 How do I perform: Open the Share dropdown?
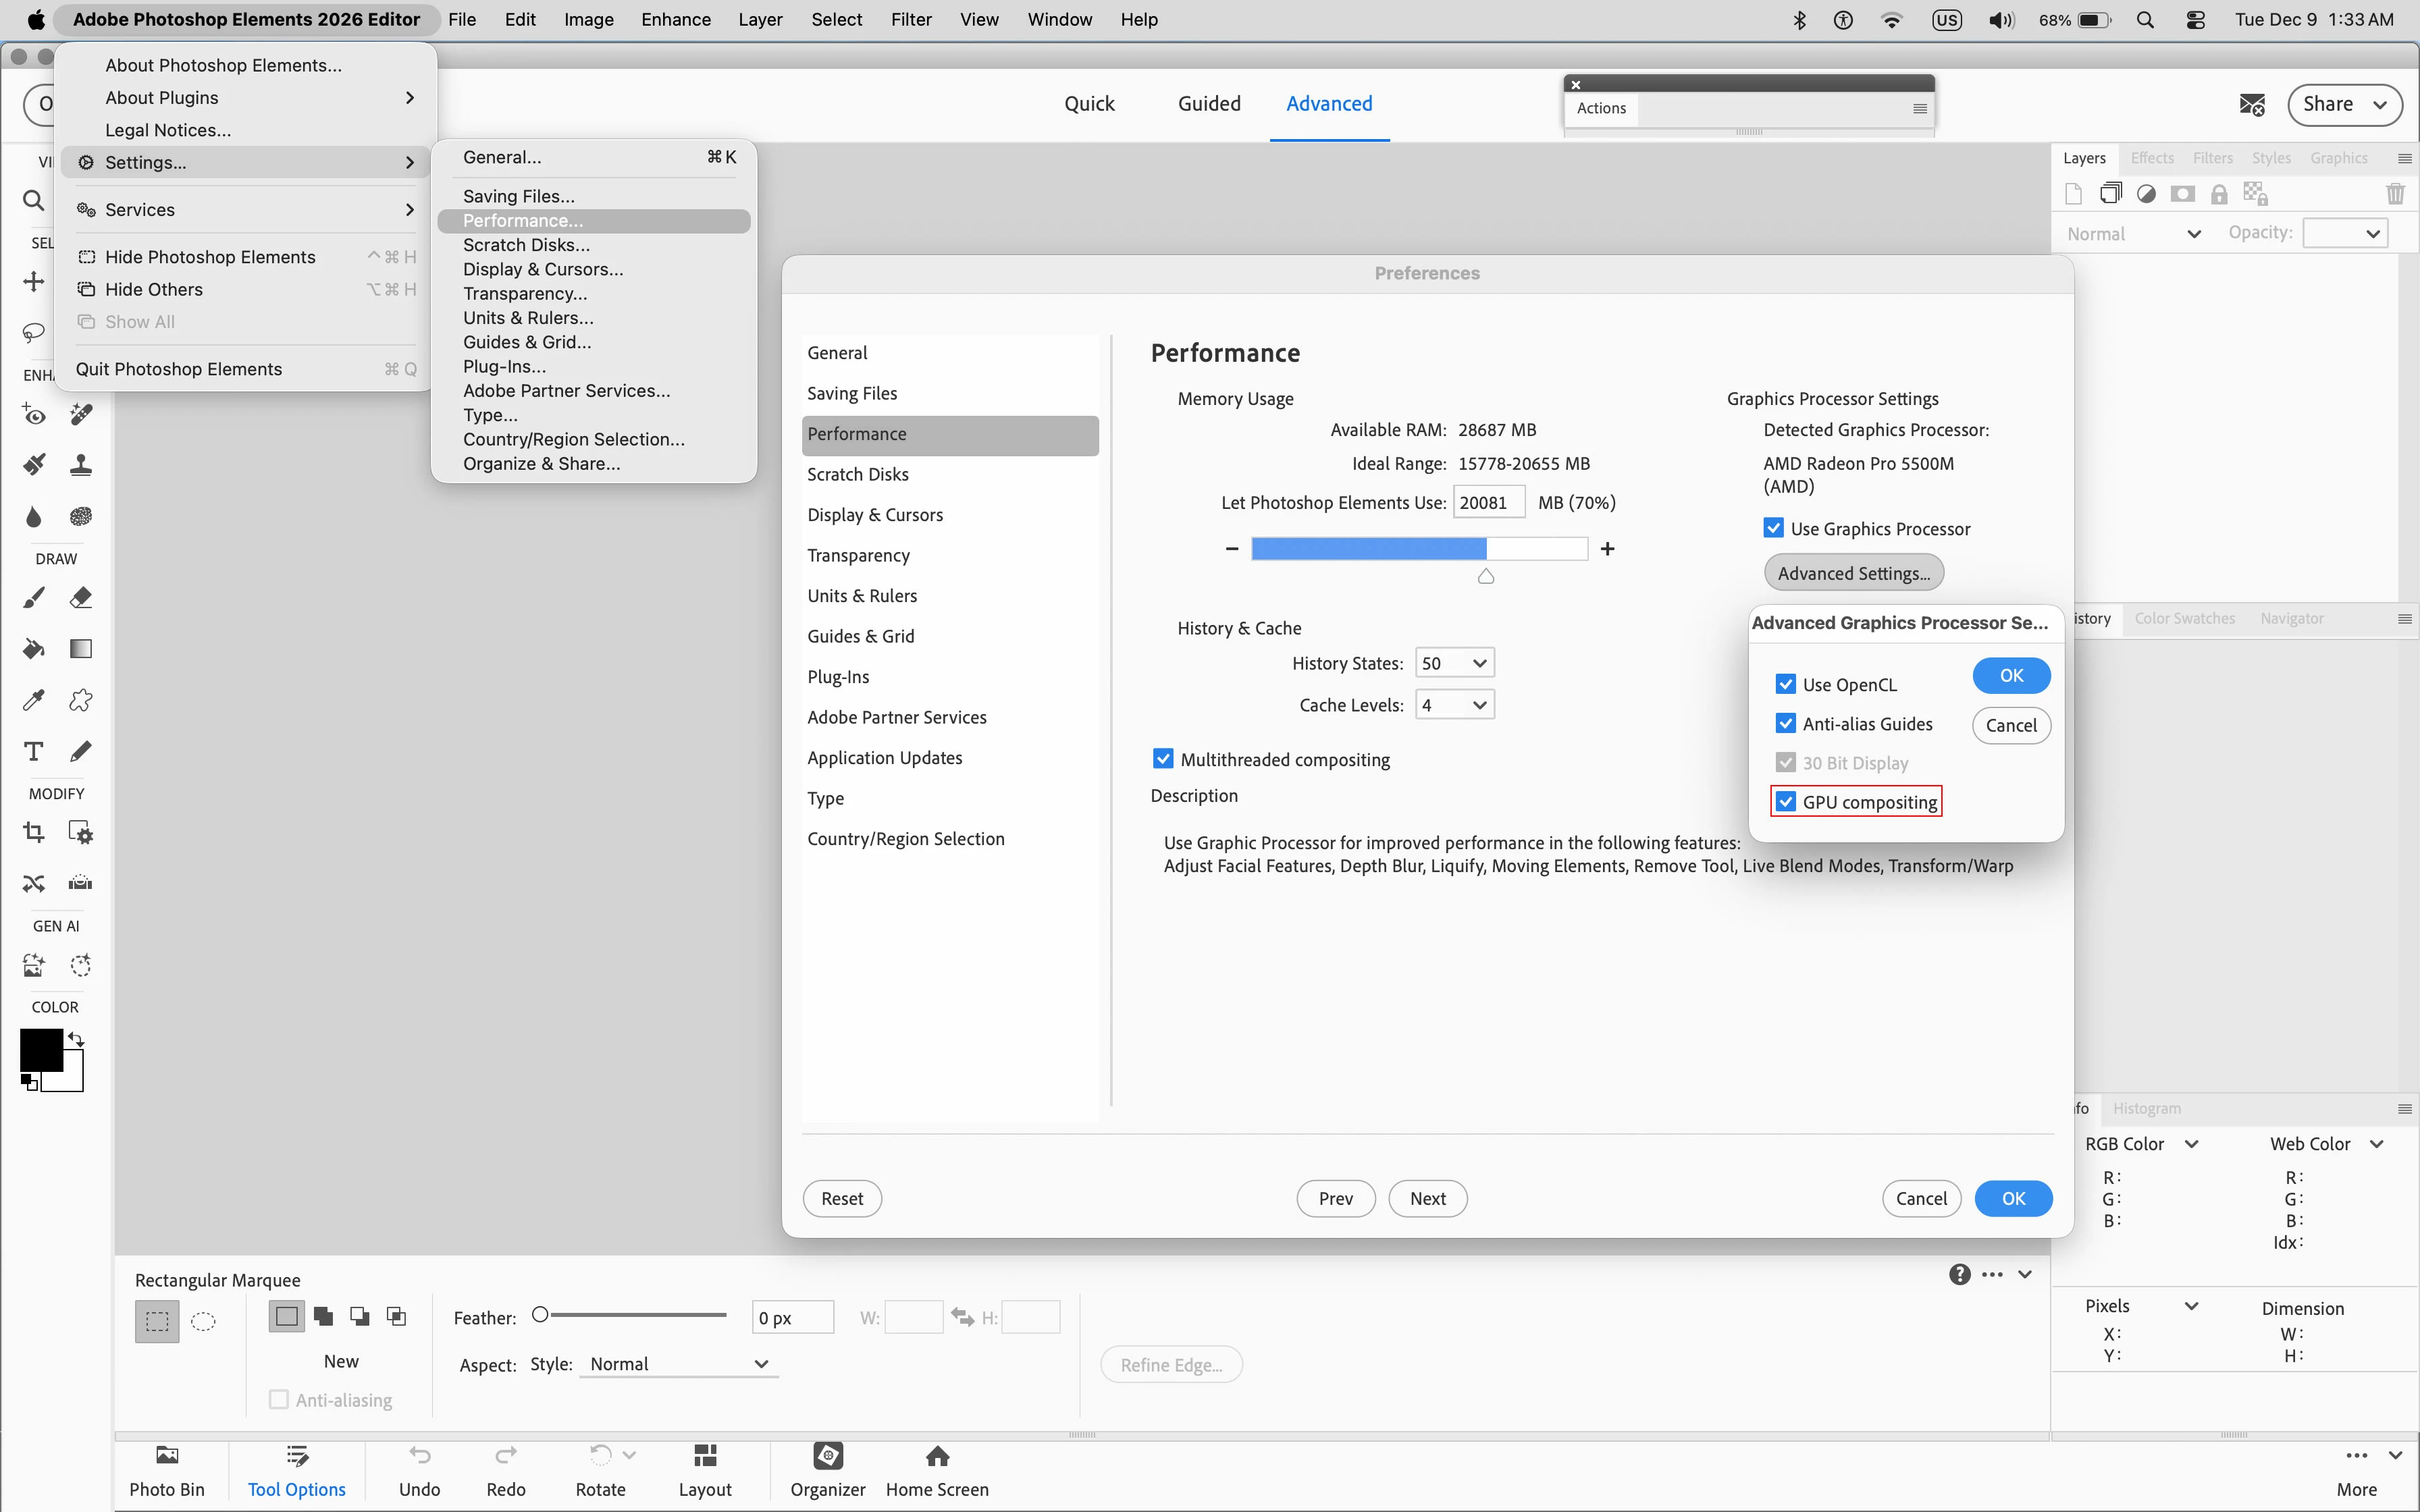[x=2344, y=105]
